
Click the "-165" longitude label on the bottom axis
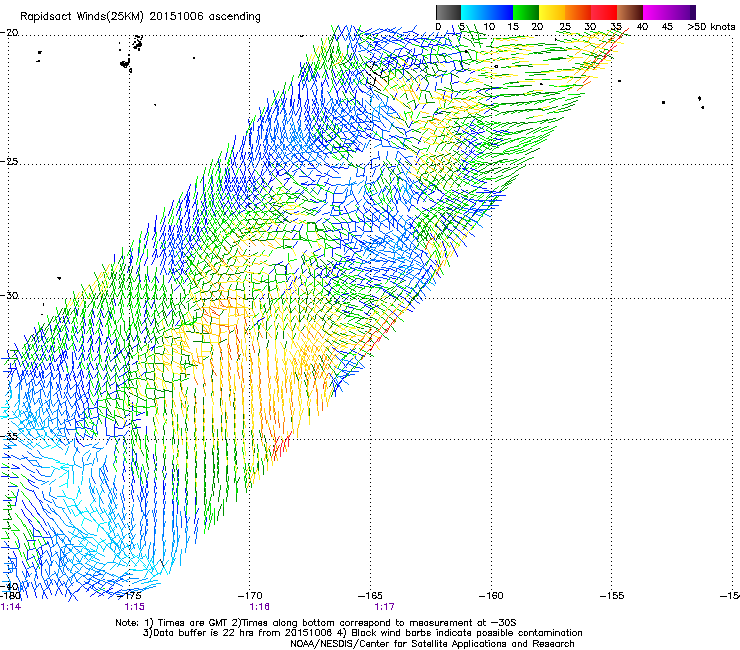click(x=370, y=596)
